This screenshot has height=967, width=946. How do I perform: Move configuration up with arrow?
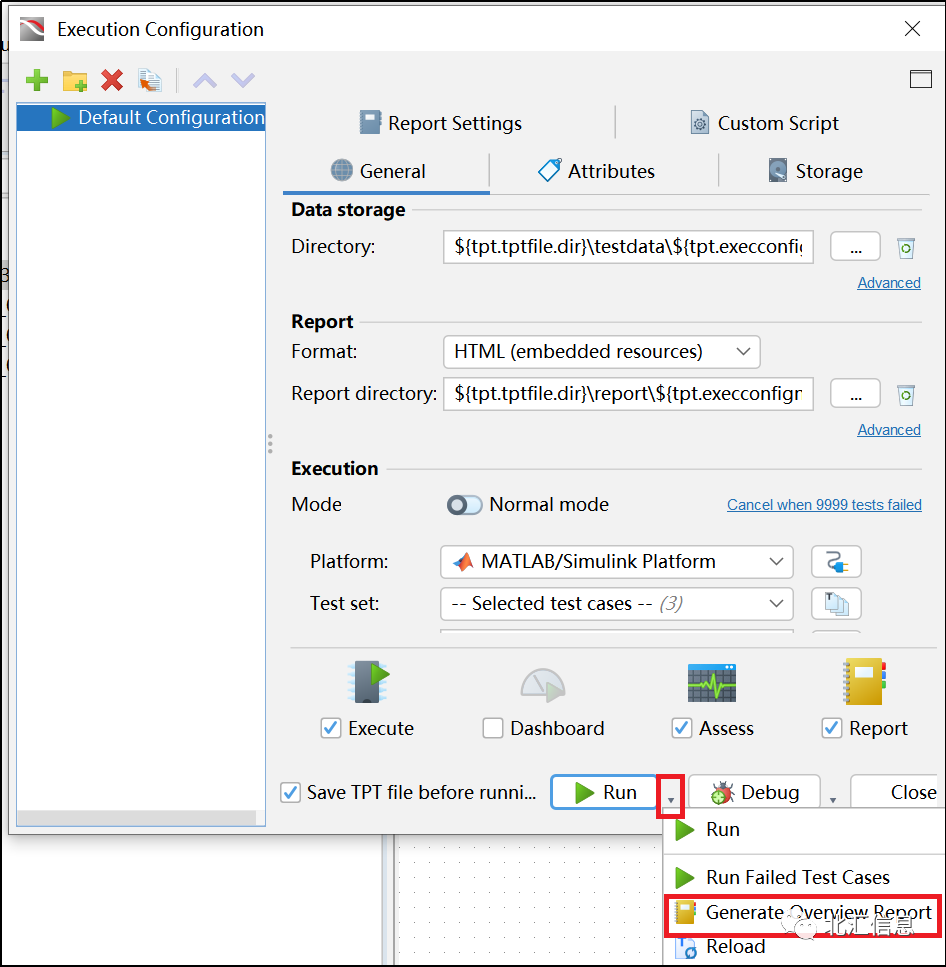[x=205, y=80]
